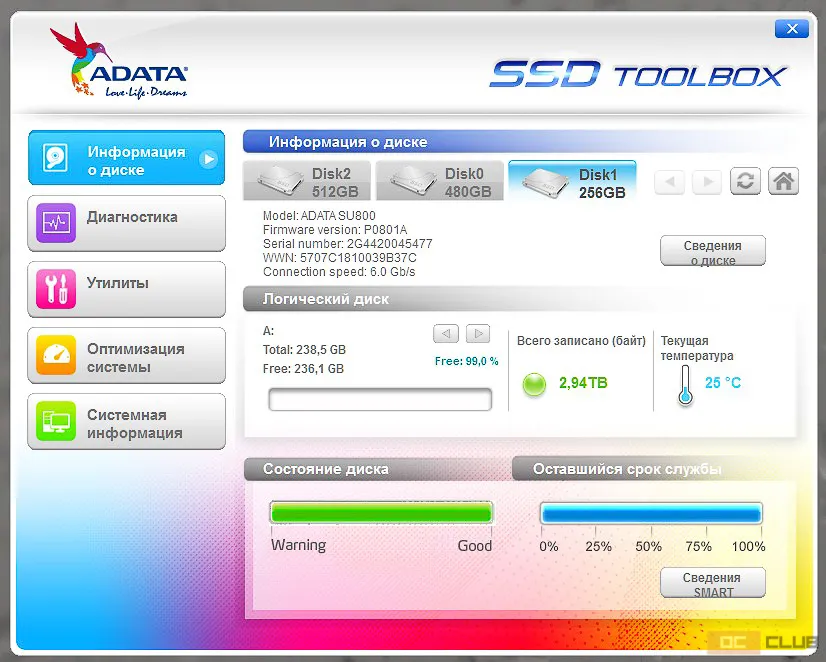This screenshot has width=826, height=662.
Task: Close the SSD Toolbox window
Action: [x=792, y=28]
